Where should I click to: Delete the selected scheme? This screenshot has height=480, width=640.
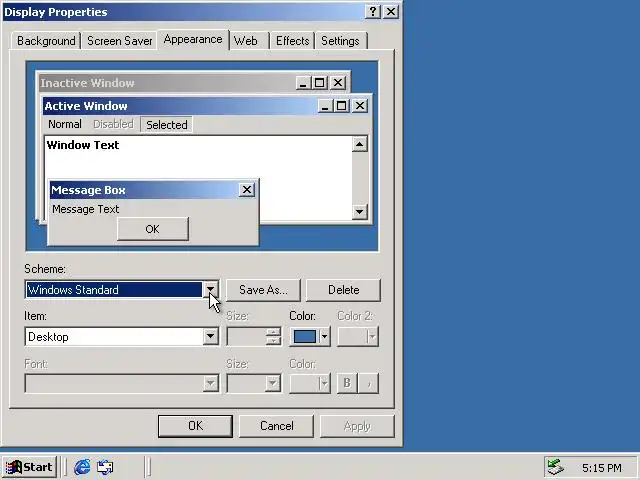(343, 290)
